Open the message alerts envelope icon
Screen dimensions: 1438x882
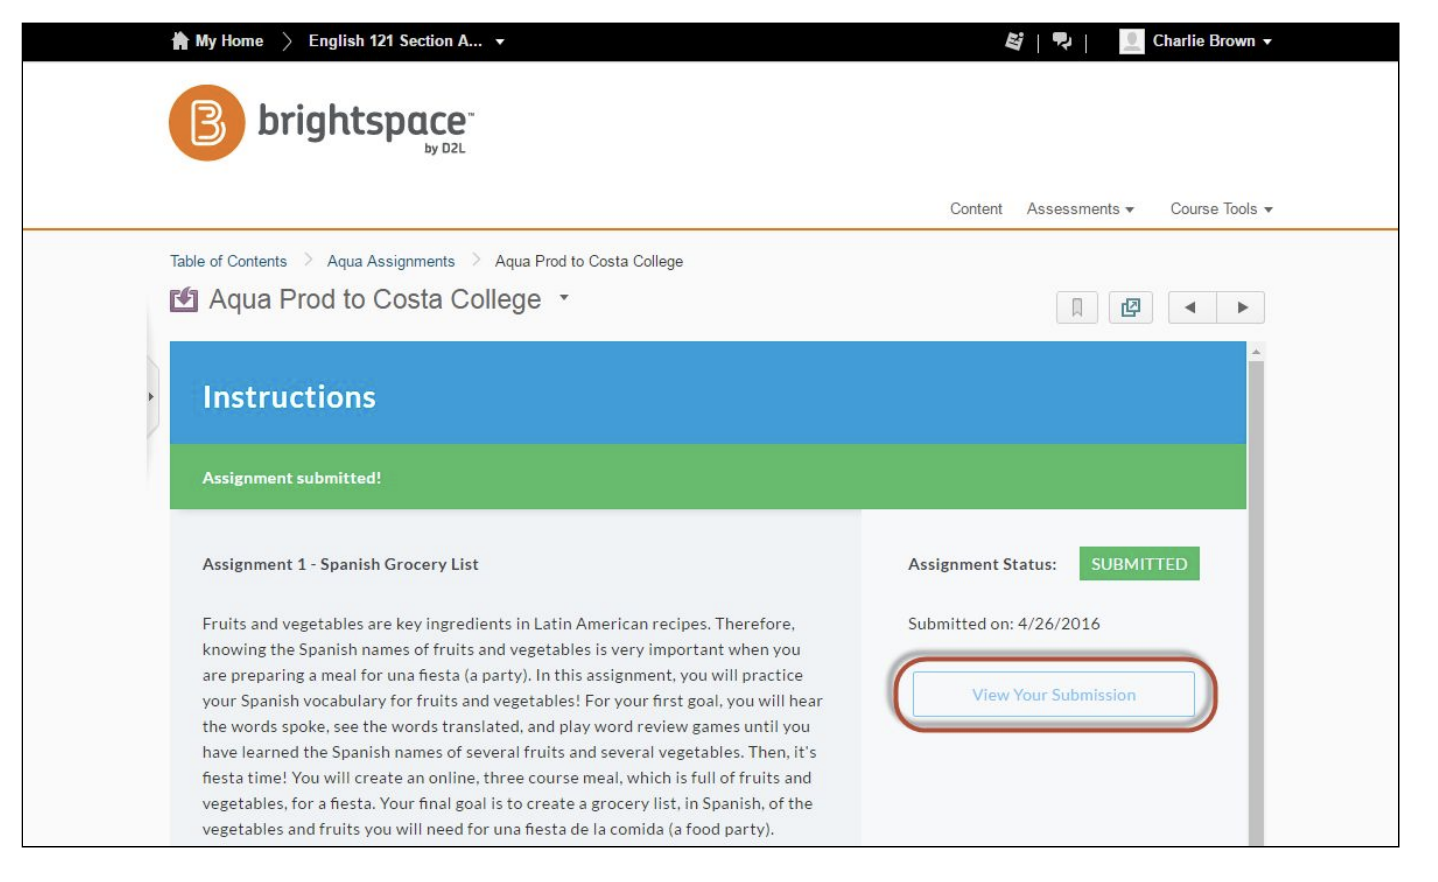coord(1014,41)
